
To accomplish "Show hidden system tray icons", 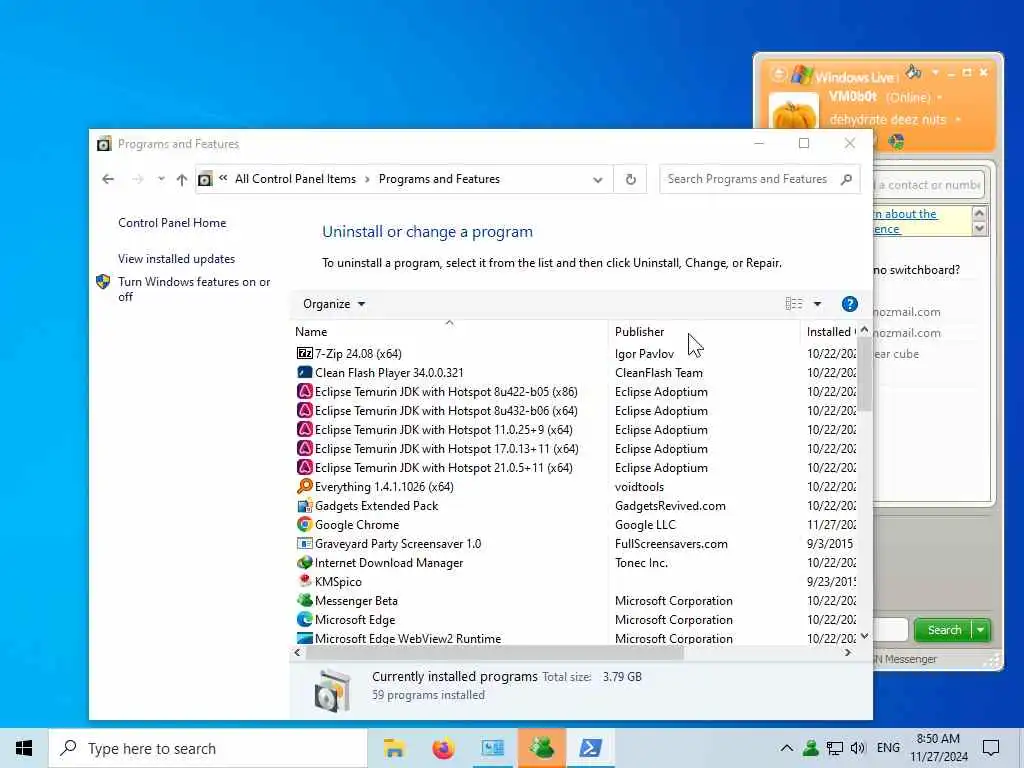I will click(x=787, y=748).
